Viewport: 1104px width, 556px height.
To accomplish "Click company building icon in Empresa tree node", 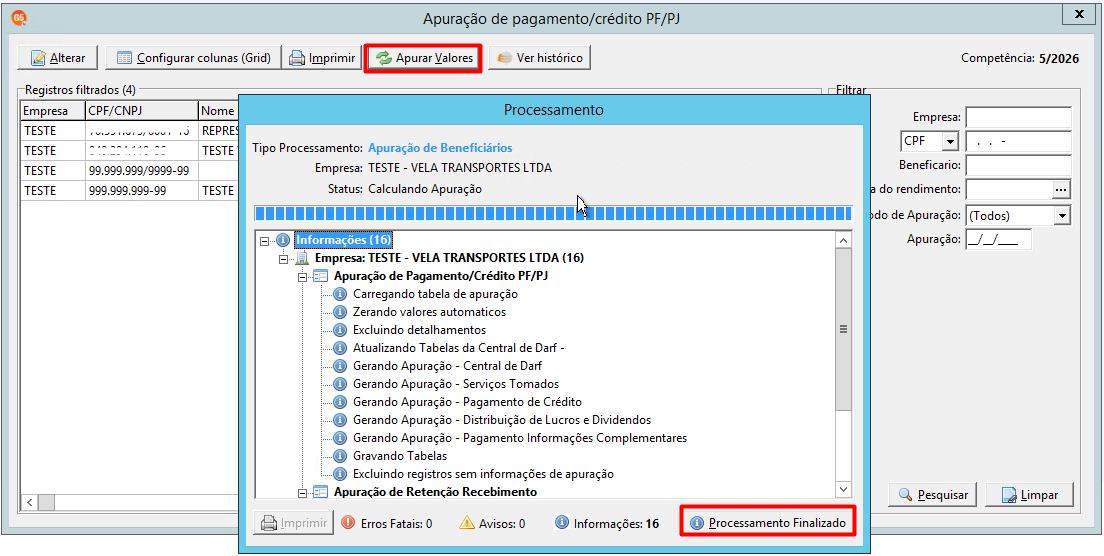I will (302, 258).
